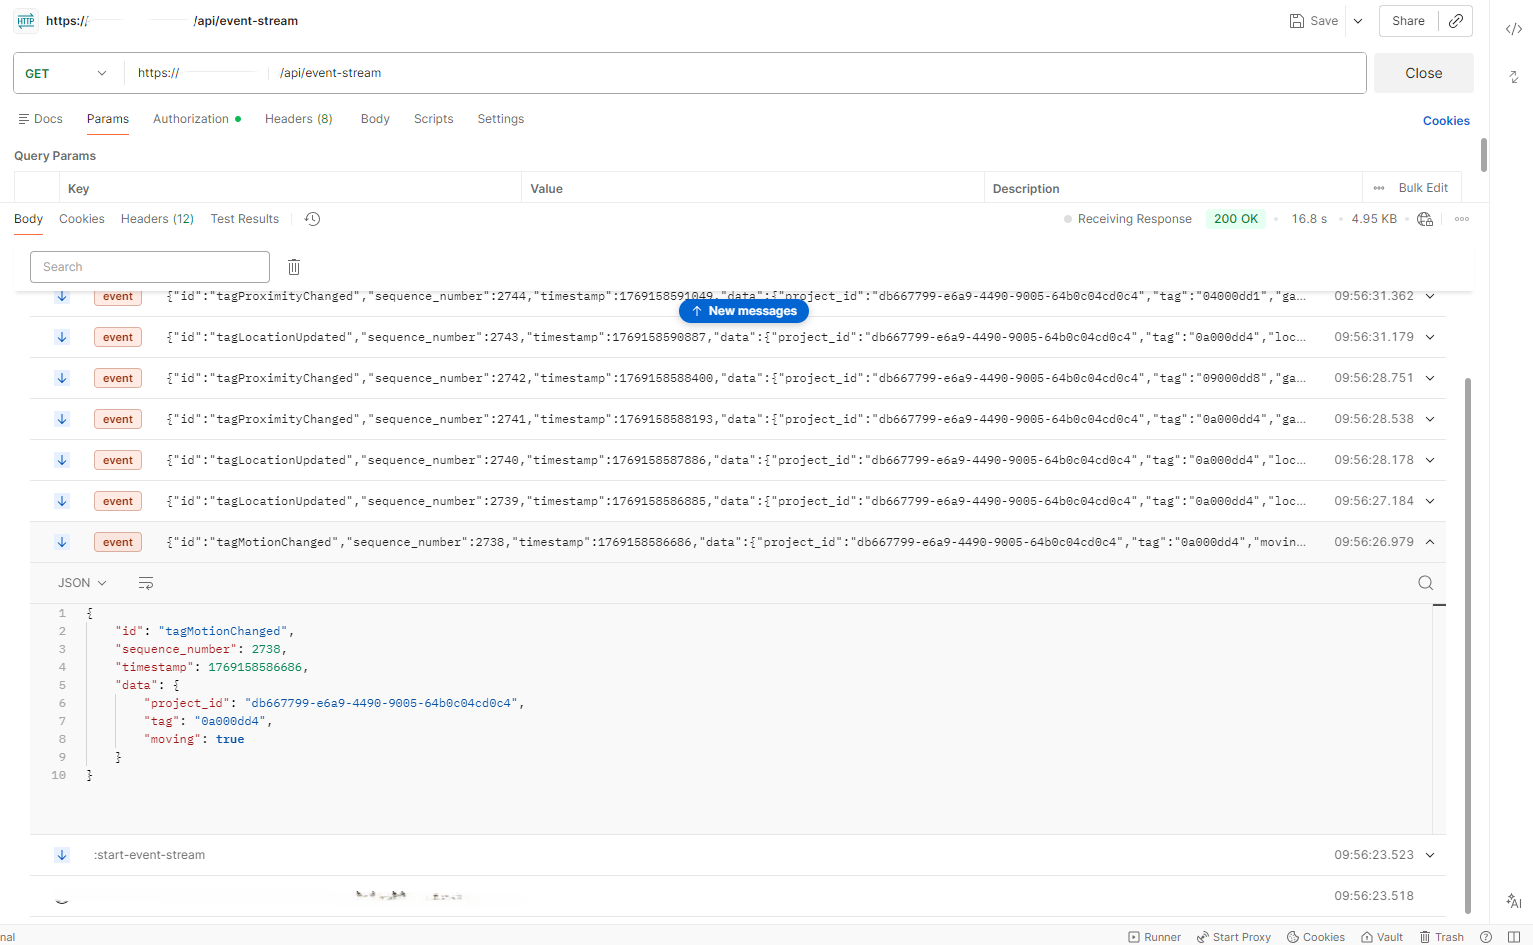Viewport: 1533px width, 945px height.
Task: Open the GET method dropdown
Action: click(x=66, y=73)
